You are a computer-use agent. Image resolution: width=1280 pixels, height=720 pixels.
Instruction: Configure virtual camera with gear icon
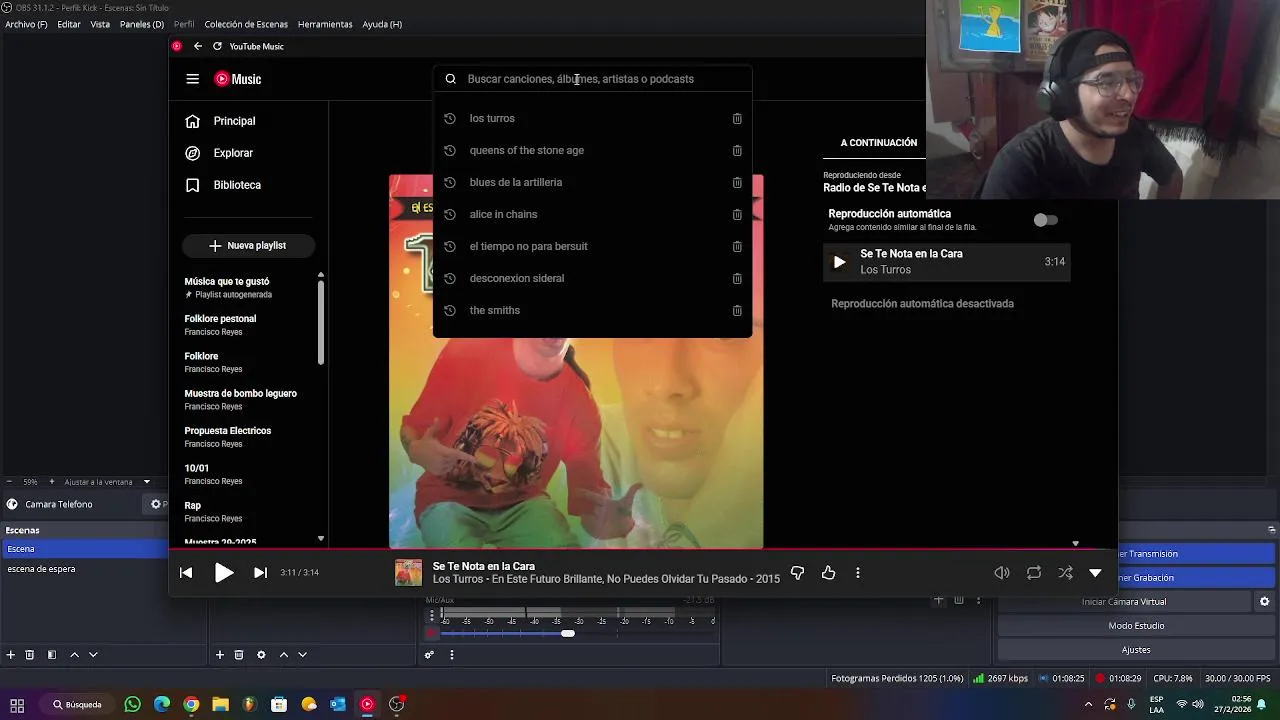click(x=1264, y=601)
